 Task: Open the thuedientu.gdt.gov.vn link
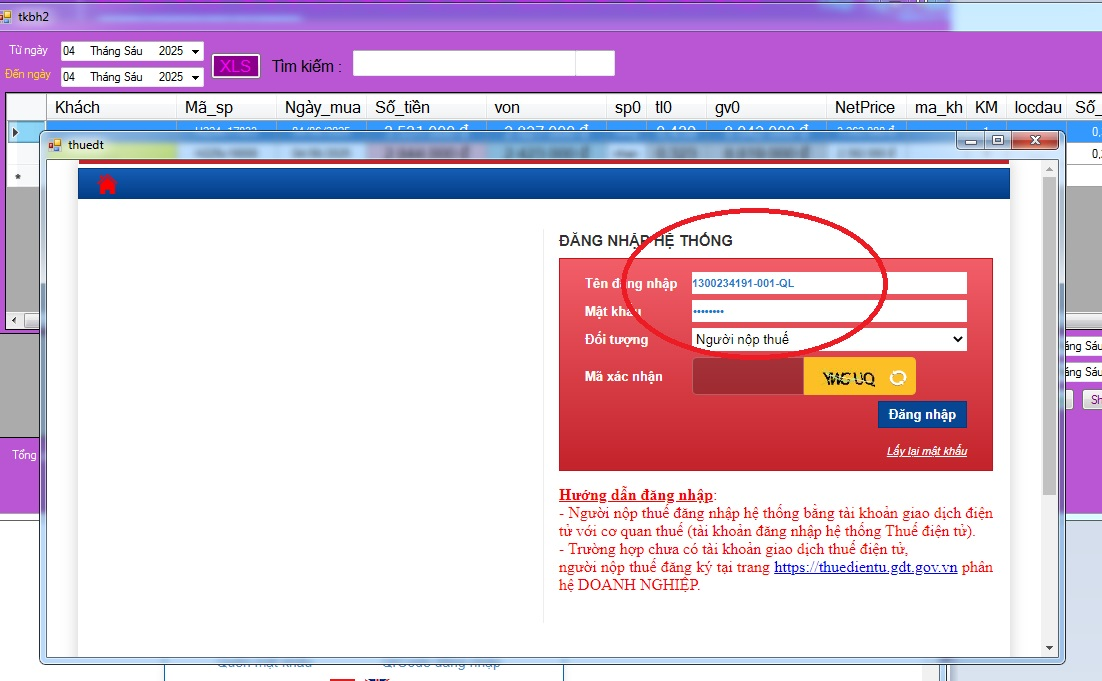pyautogui.click(x=865, y=567)
